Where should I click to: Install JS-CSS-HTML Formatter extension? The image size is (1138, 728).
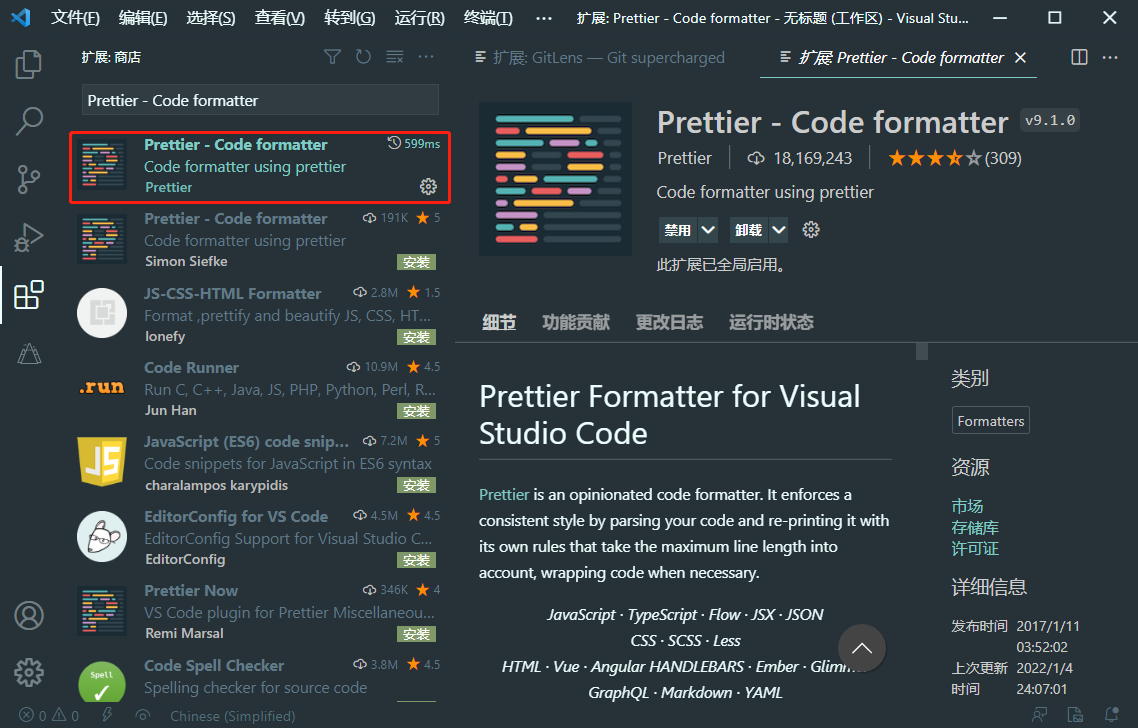417,337
